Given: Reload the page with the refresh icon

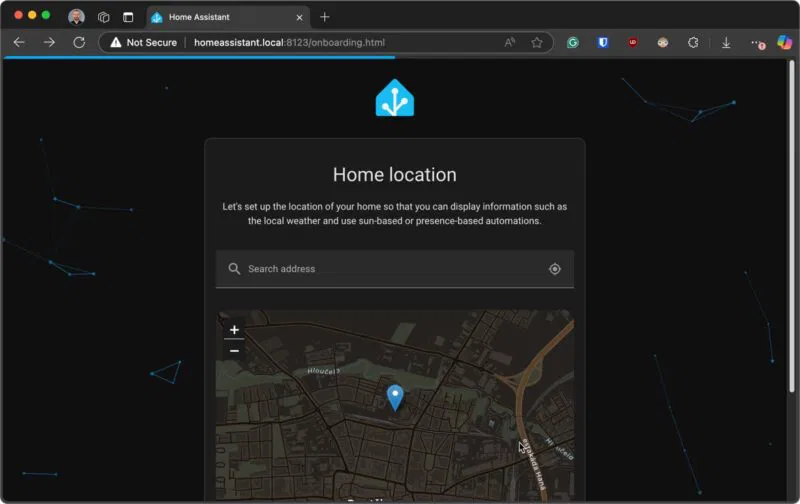Looking at the screenshot, I should point(79,42).
